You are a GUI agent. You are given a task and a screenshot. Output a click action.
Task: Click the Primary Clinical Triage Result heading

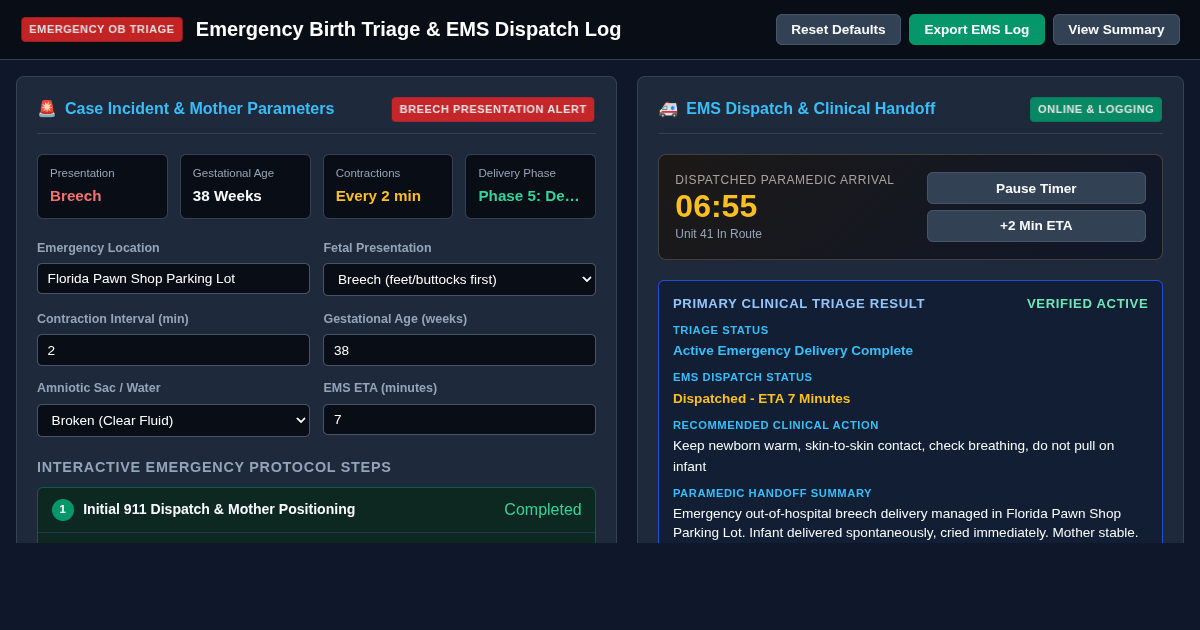pyautogui.click(x=799, y=303)
